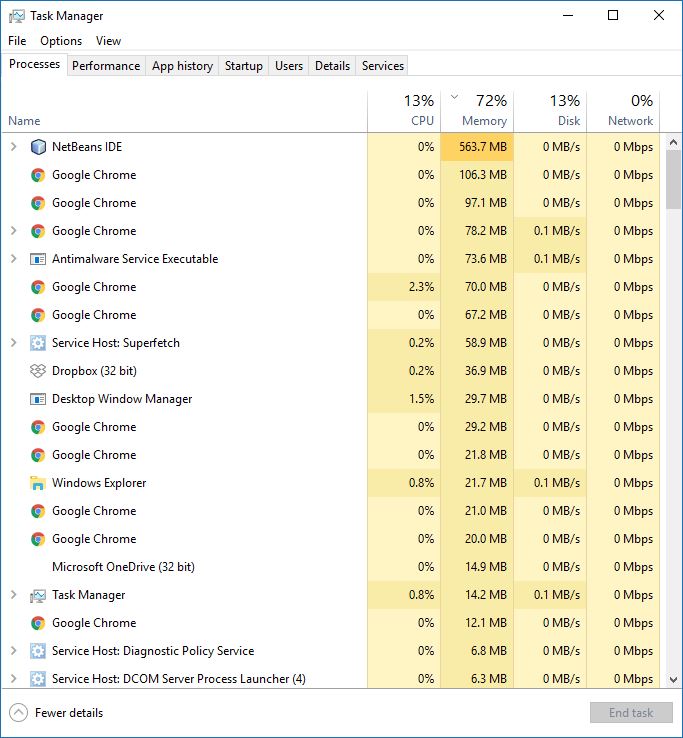Expand Service Host: Diagnostic Policy Service

14,651
